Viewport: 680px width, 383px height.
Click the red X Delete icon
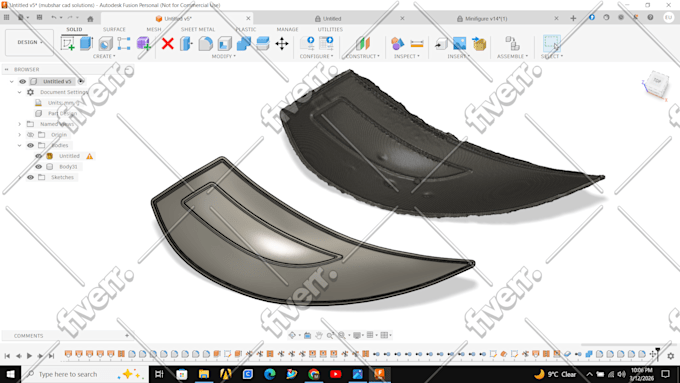(x=168, y=43)
